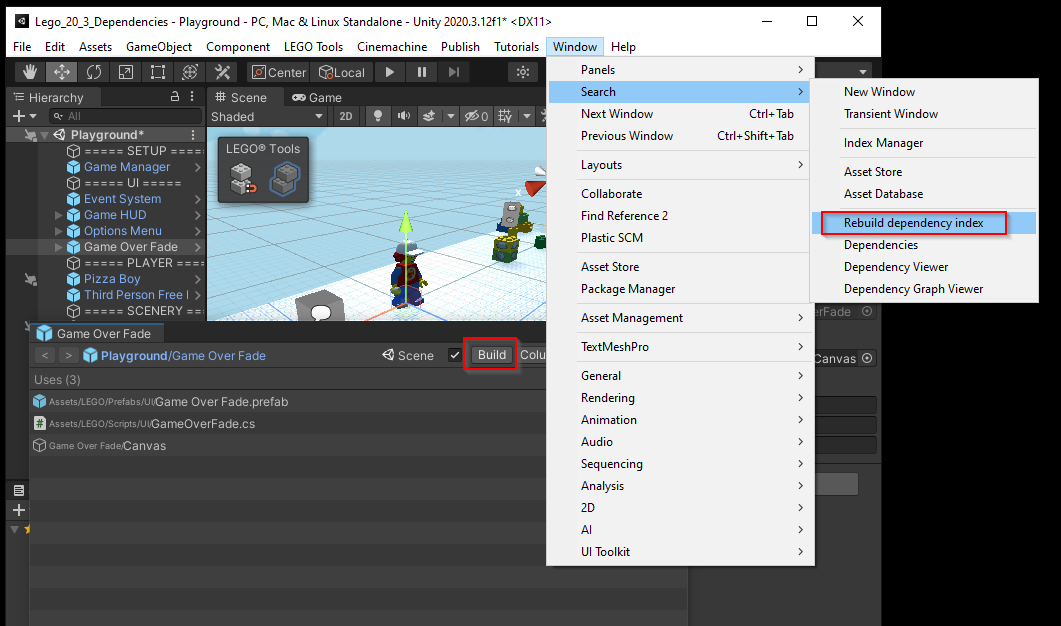This screenshot has width=1061, height=626.
Task: Select the Hand tool in toolbar
Action: click(30, 72)
